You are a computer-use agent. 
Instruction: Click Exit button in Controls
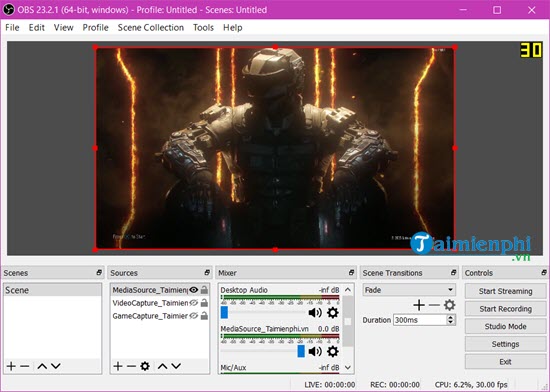click(505, 361)
